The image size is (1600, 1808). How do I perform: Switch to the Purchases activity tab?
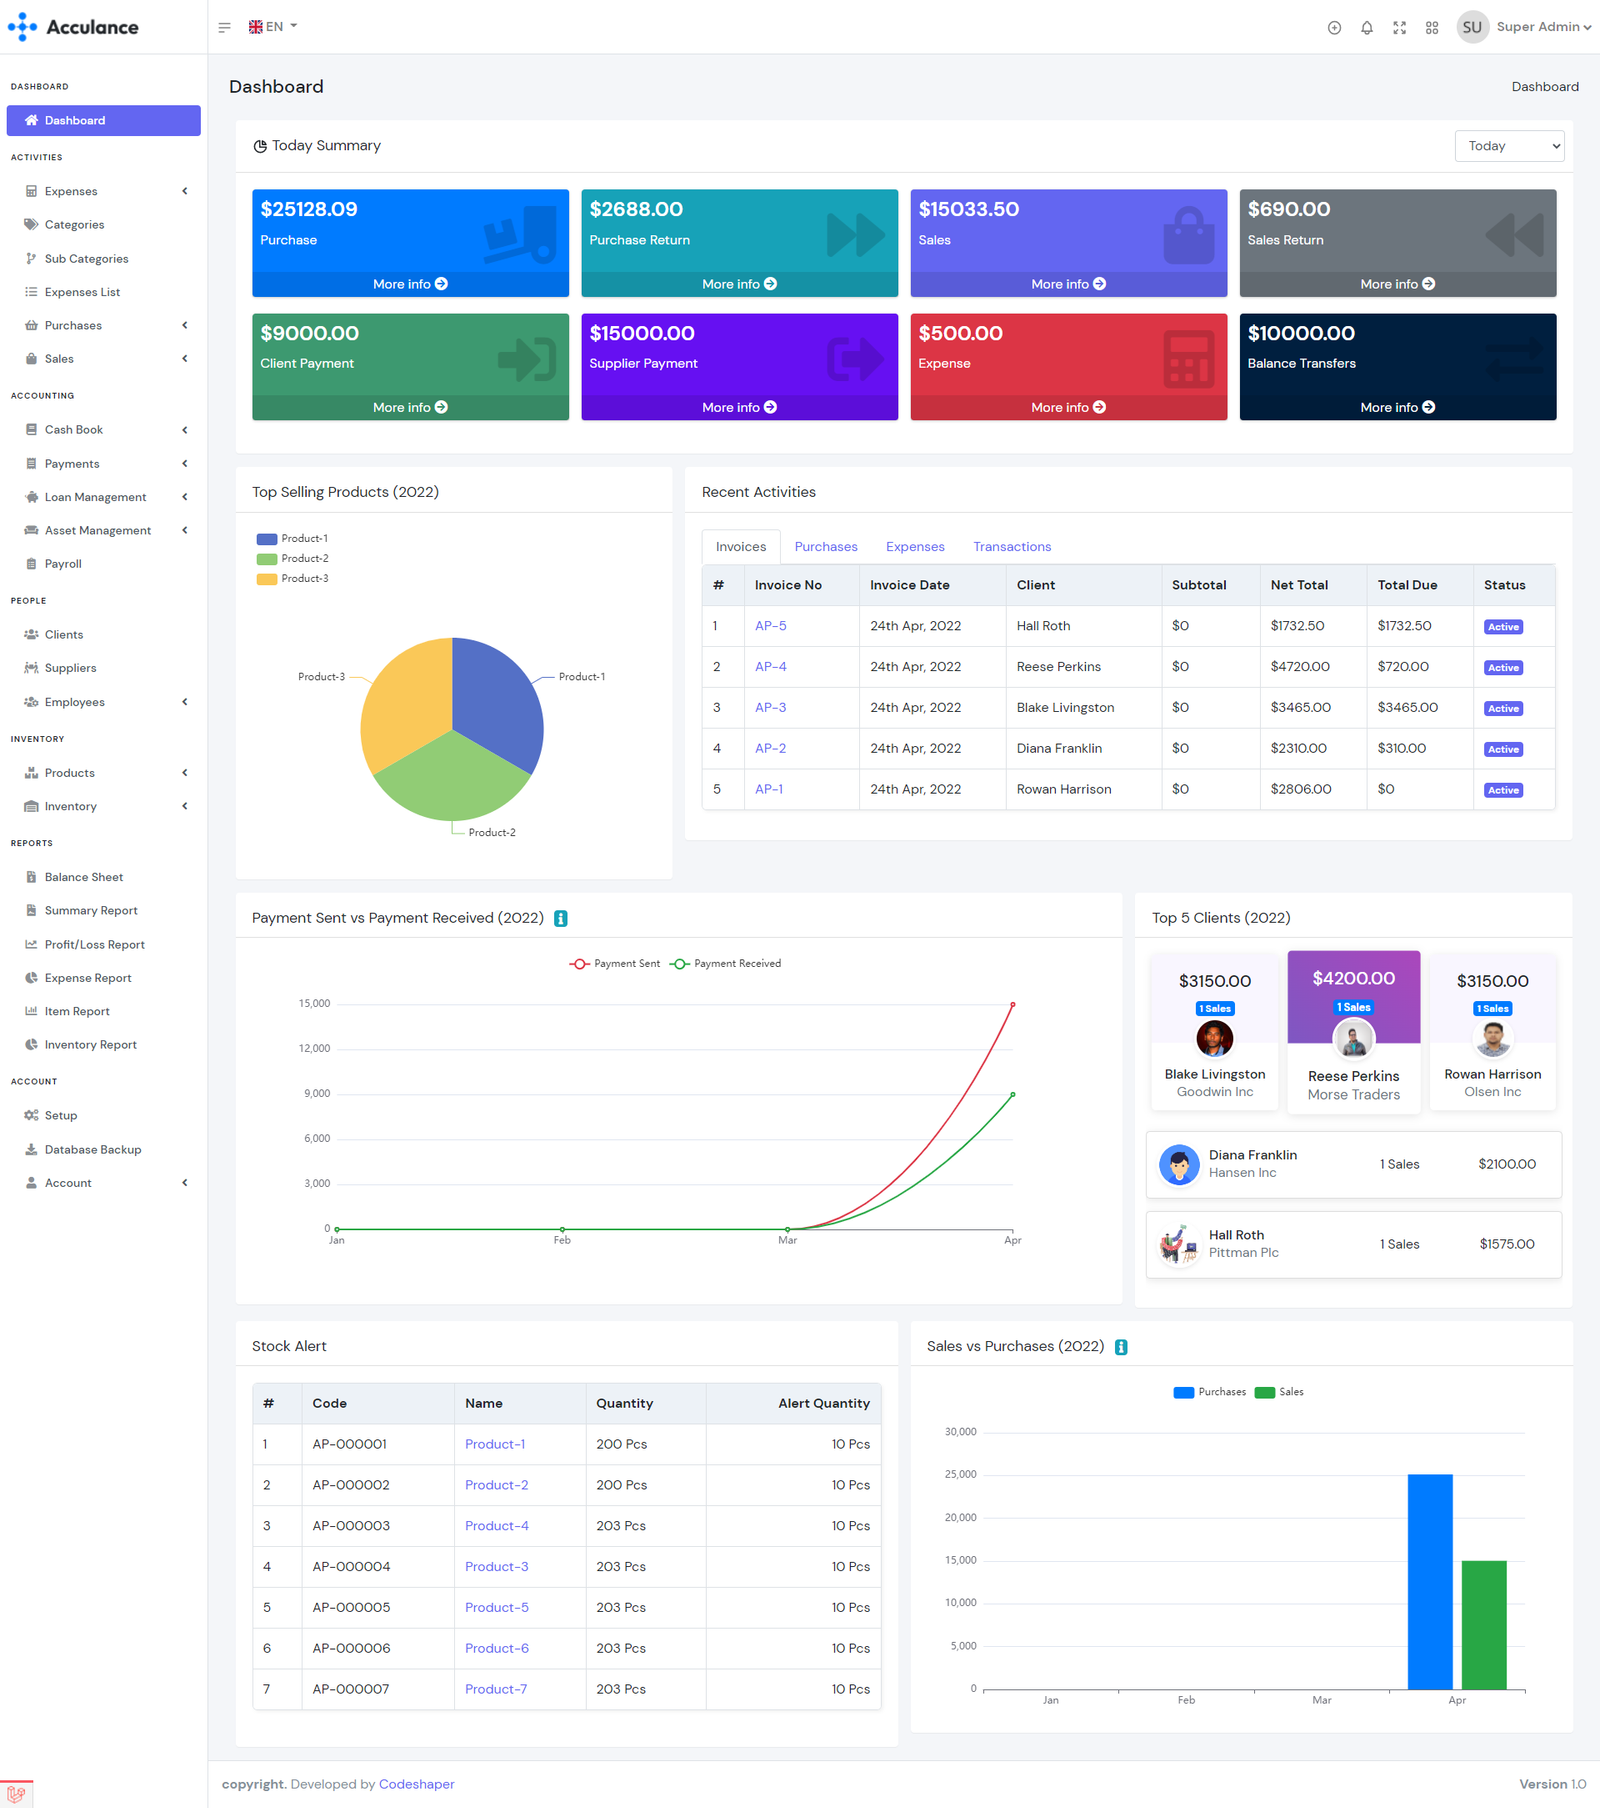[x=825, y=547]
